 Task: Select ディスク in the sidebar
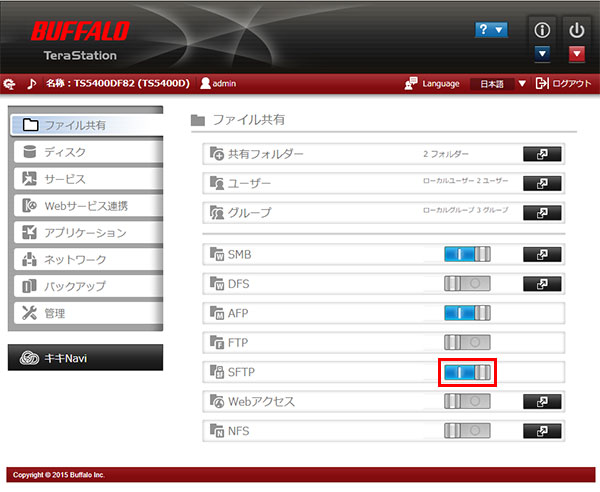tap(88, 152)
